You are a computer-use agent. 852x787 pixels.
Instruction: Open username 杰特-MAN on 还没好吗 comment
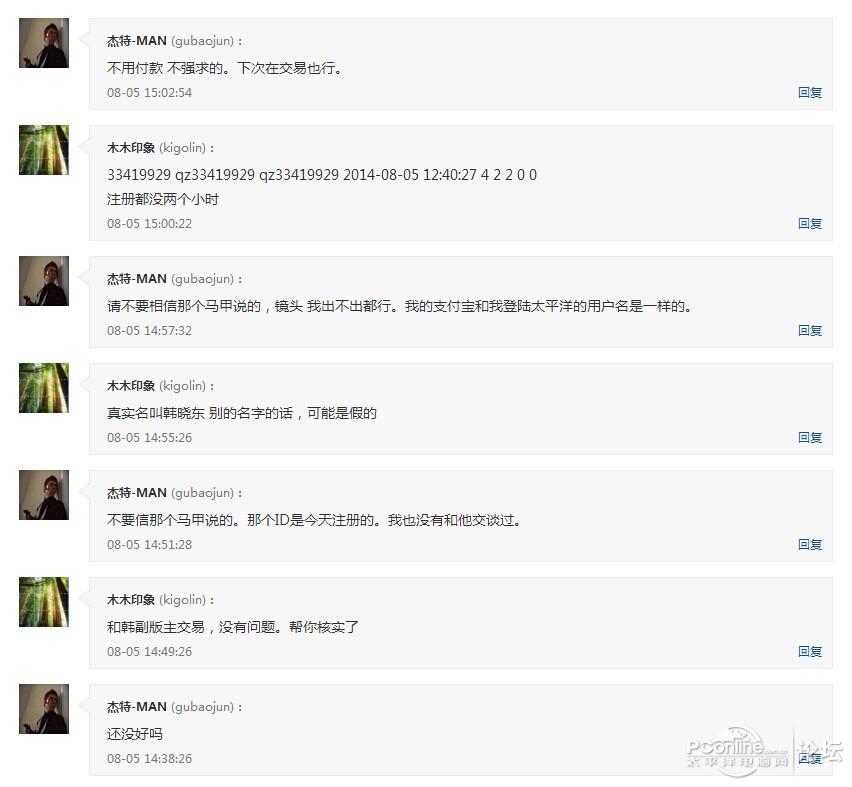(x=137, y=707)
